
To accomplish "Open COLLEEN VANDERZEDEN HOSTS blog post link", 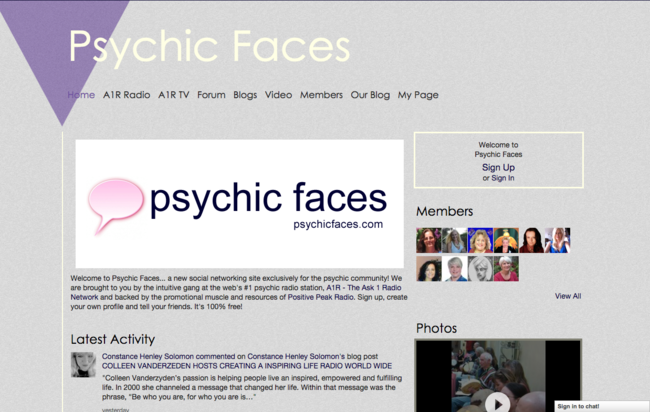I will (x=247, y=366).
